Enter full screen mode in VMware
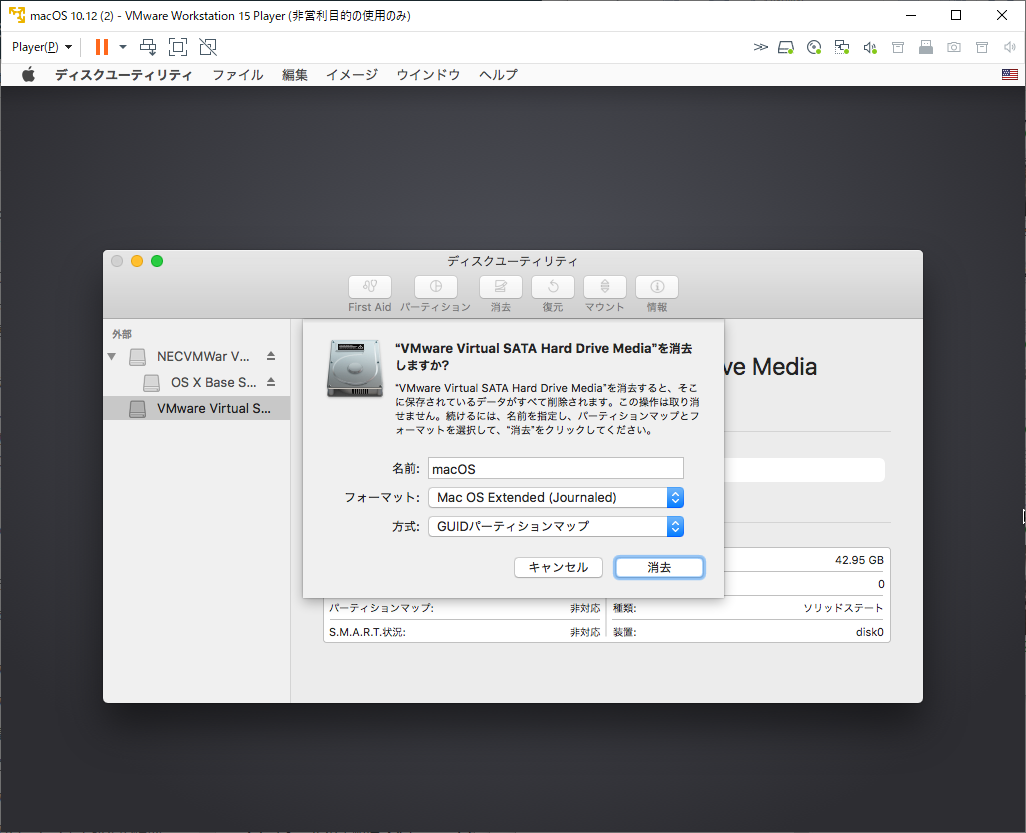The height and width of the screenshot is (833, 1026). 178,47
